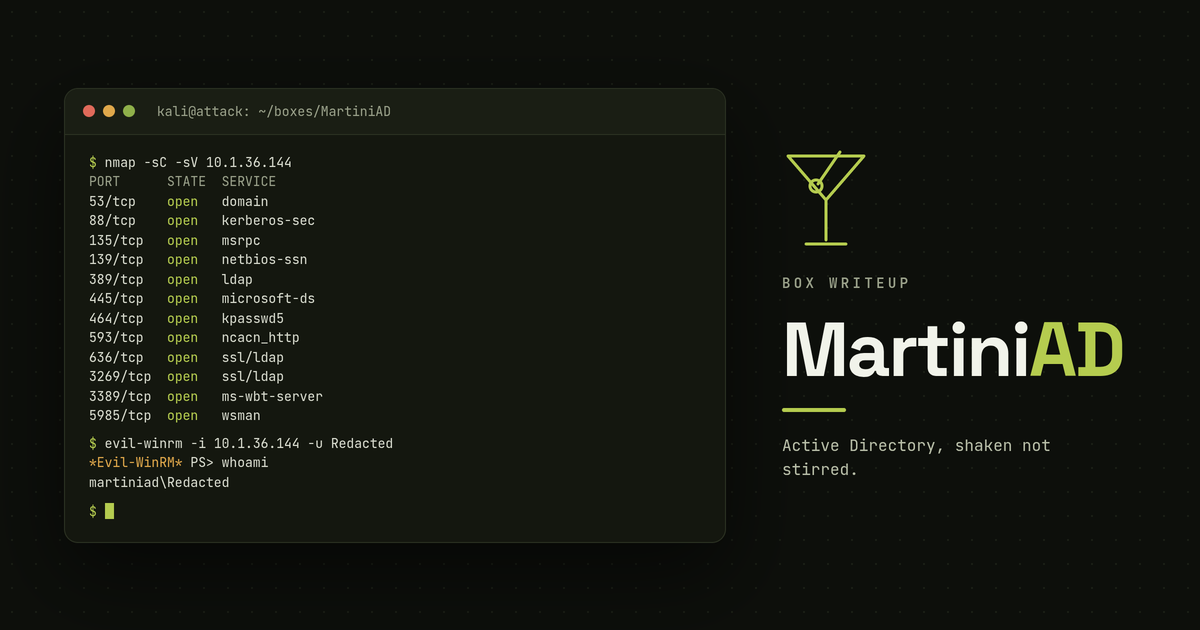
Task: Click ssl/ldap service on 3269/tcp row
Action: (x=253, y=377)
